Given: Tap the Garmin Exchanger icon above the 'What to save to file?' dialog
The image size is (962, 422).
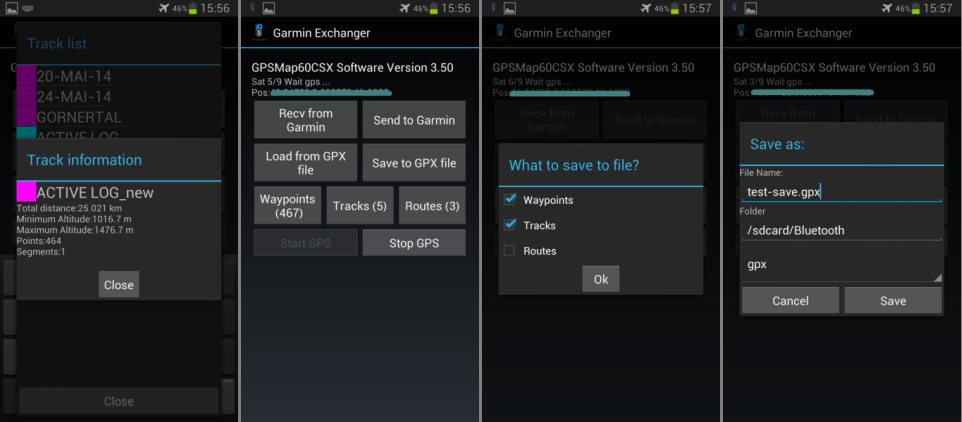Looking at the screenshot, I should (x=499, y=33).
